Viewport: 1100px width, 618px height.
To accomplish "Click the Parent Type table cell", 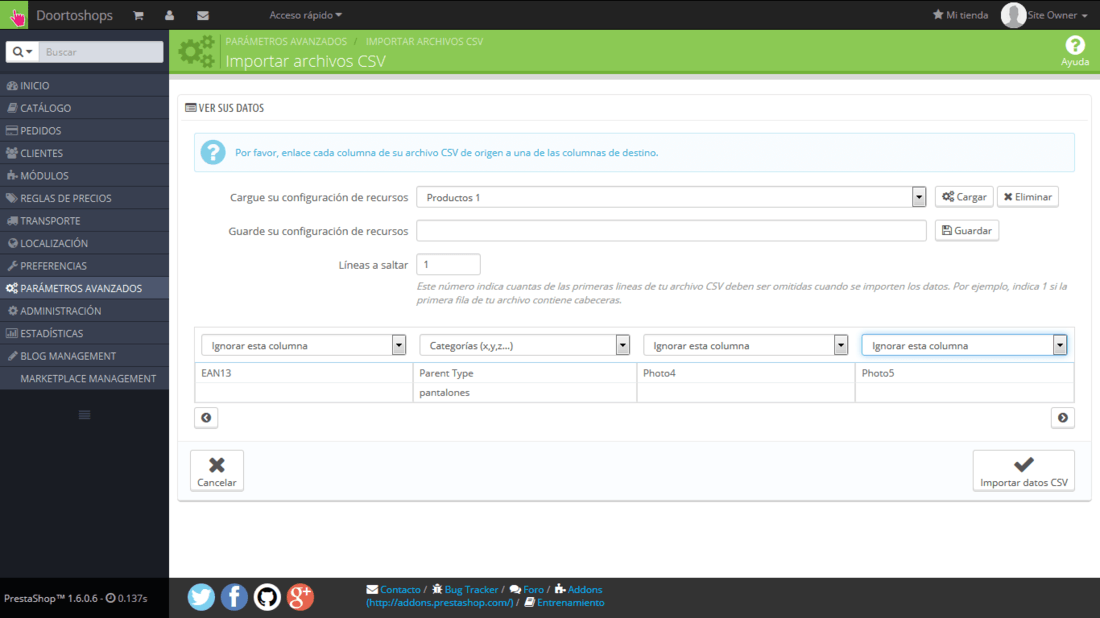I will [x=525, y=373].
